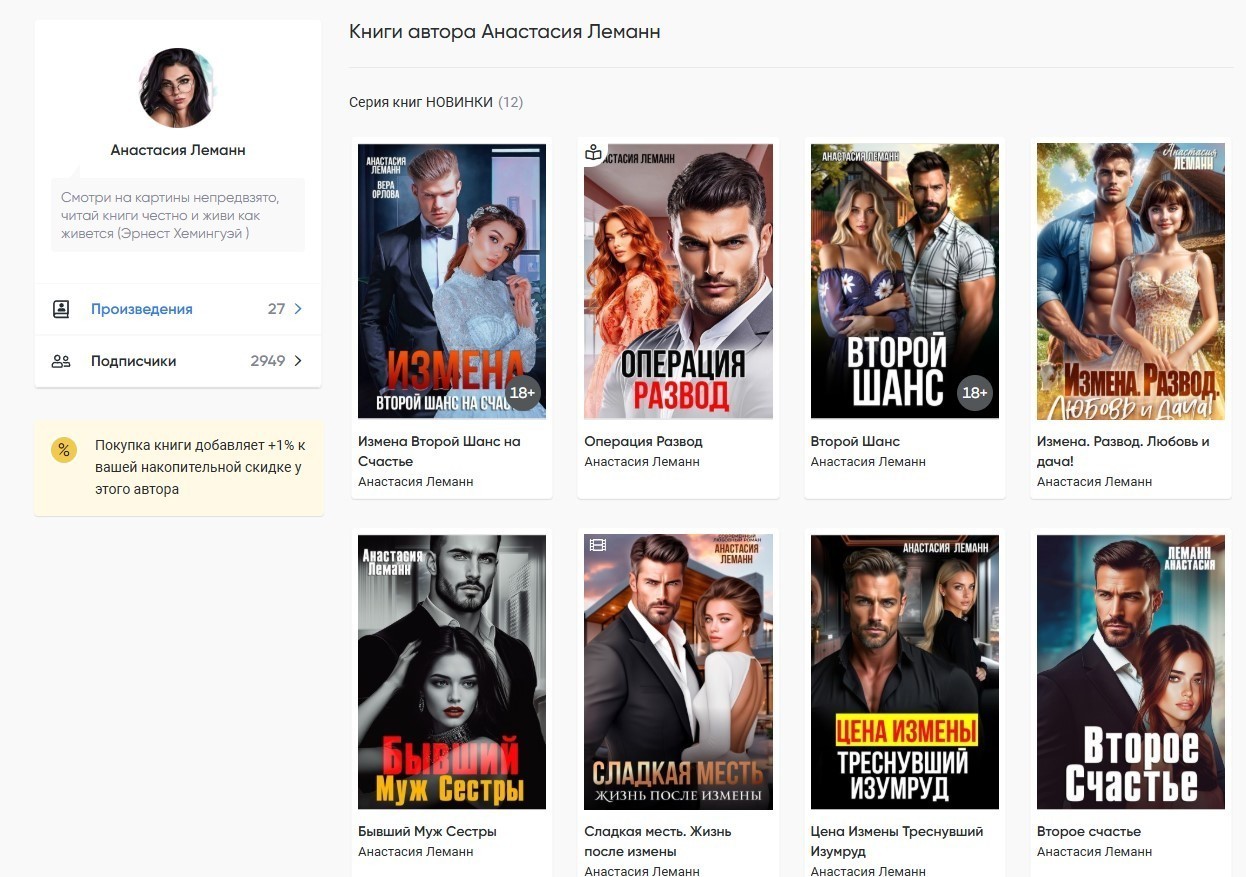Click the yellow percent discount icon
The height and width of the screenshot is (877, 1246).
[64, 450]
